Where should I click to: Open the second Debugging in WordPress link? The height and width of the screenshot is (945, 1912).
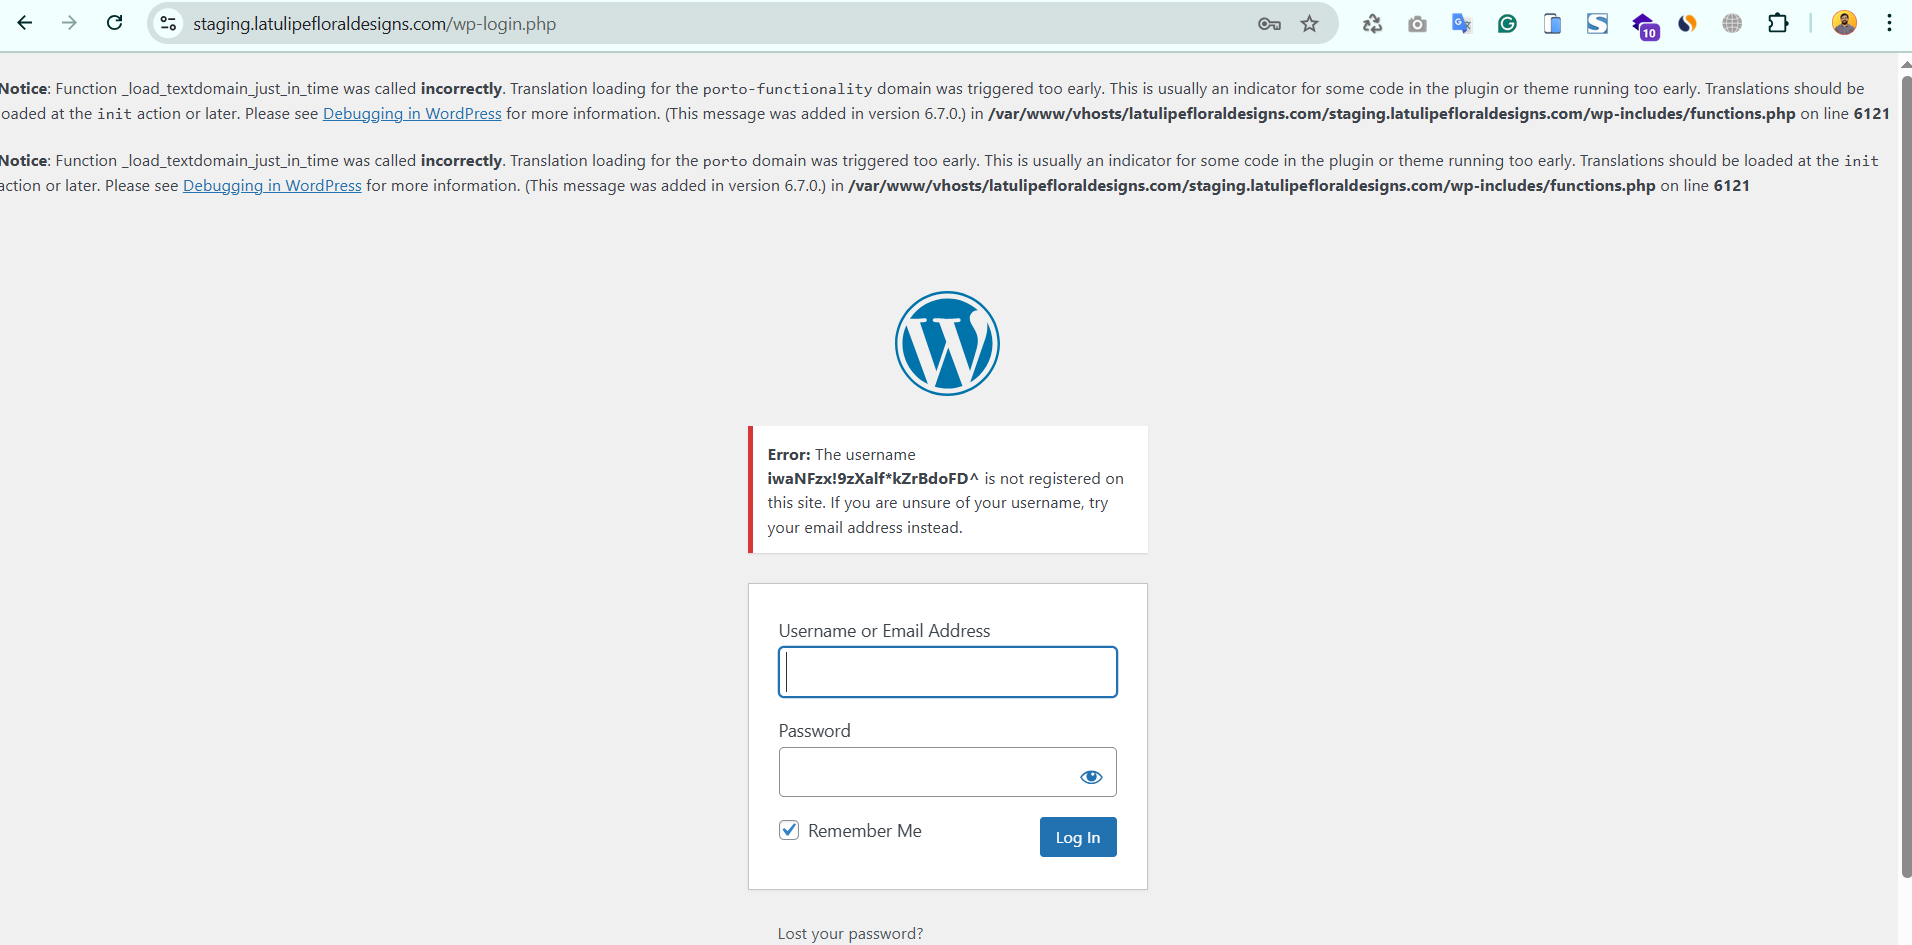(272, 186)
